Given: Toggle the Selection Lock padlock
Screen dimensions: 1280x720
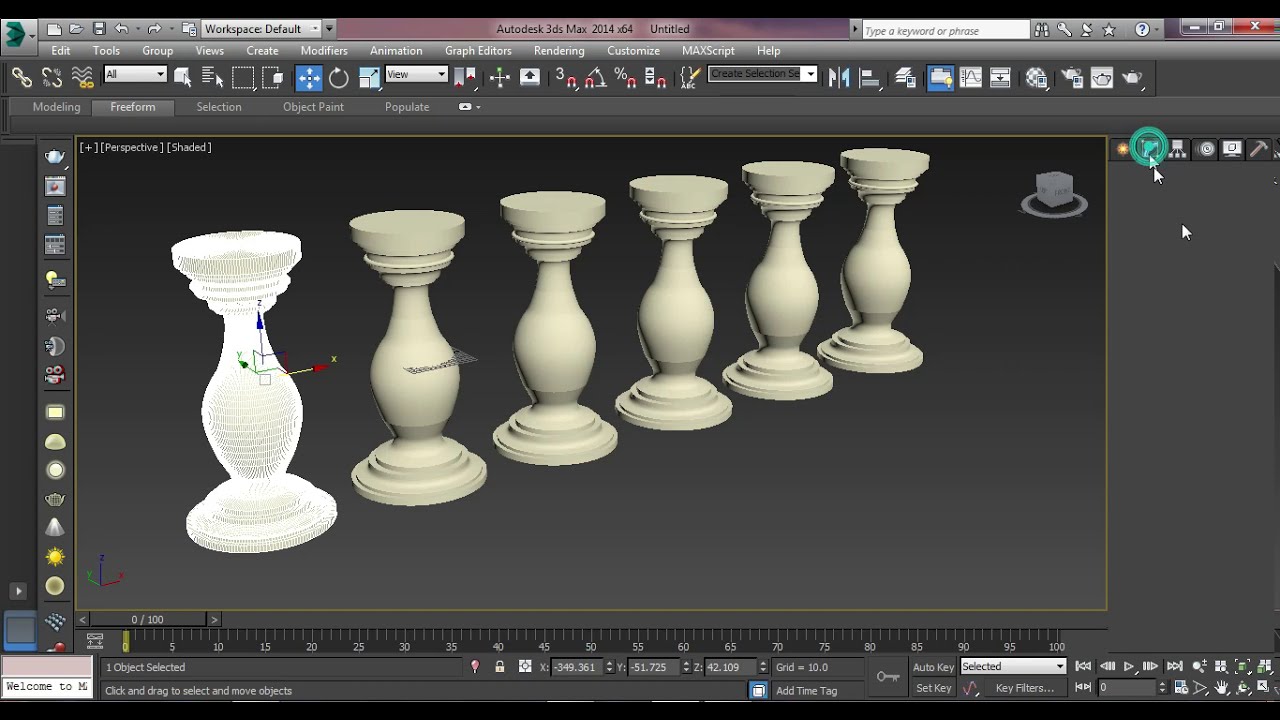Looking at the screenshot, I should point(500,667).
